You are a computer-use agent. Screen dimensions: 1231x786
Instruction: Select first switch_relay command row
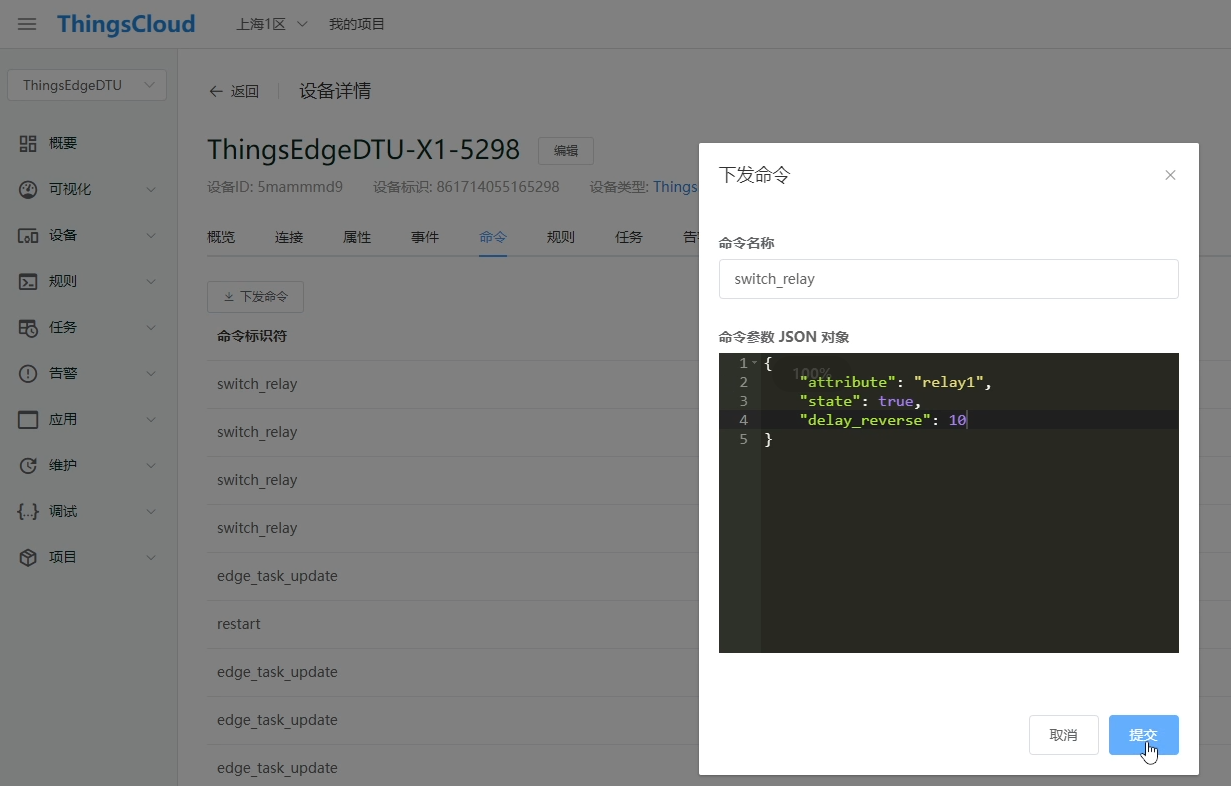coord(453,384)
